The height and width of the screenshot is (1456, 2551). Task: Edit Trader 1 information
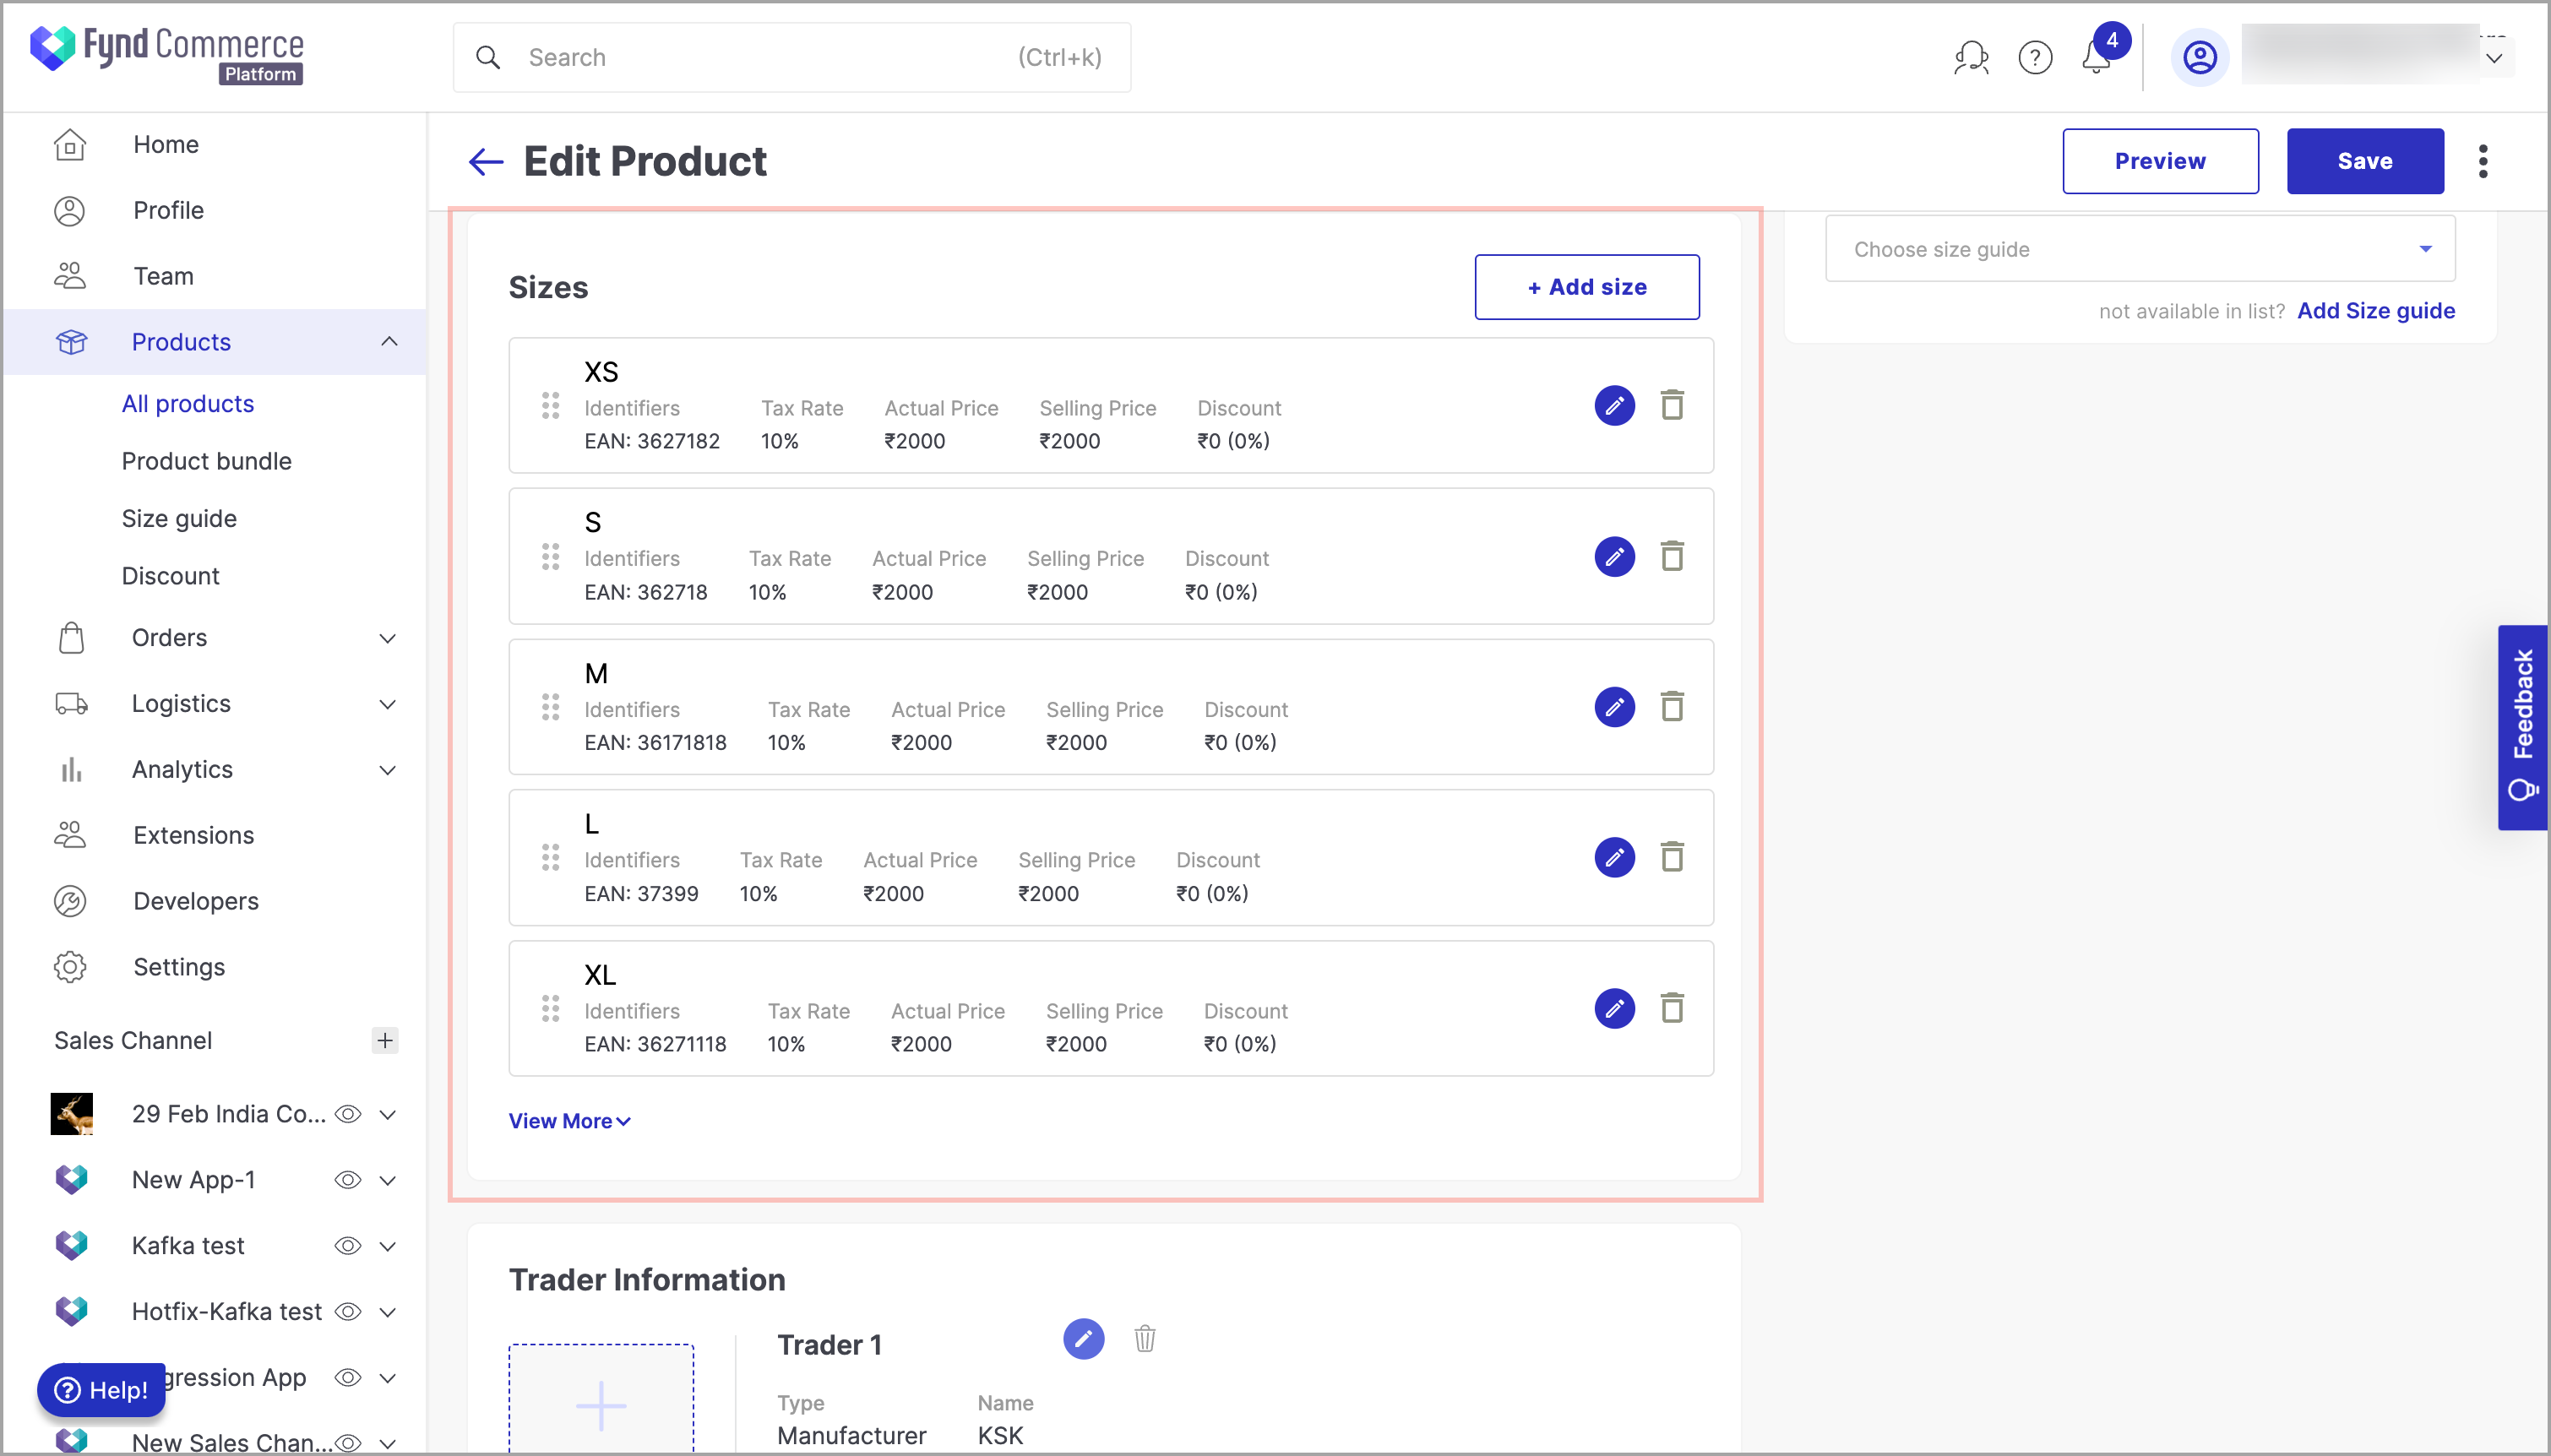[1083, 1338]
